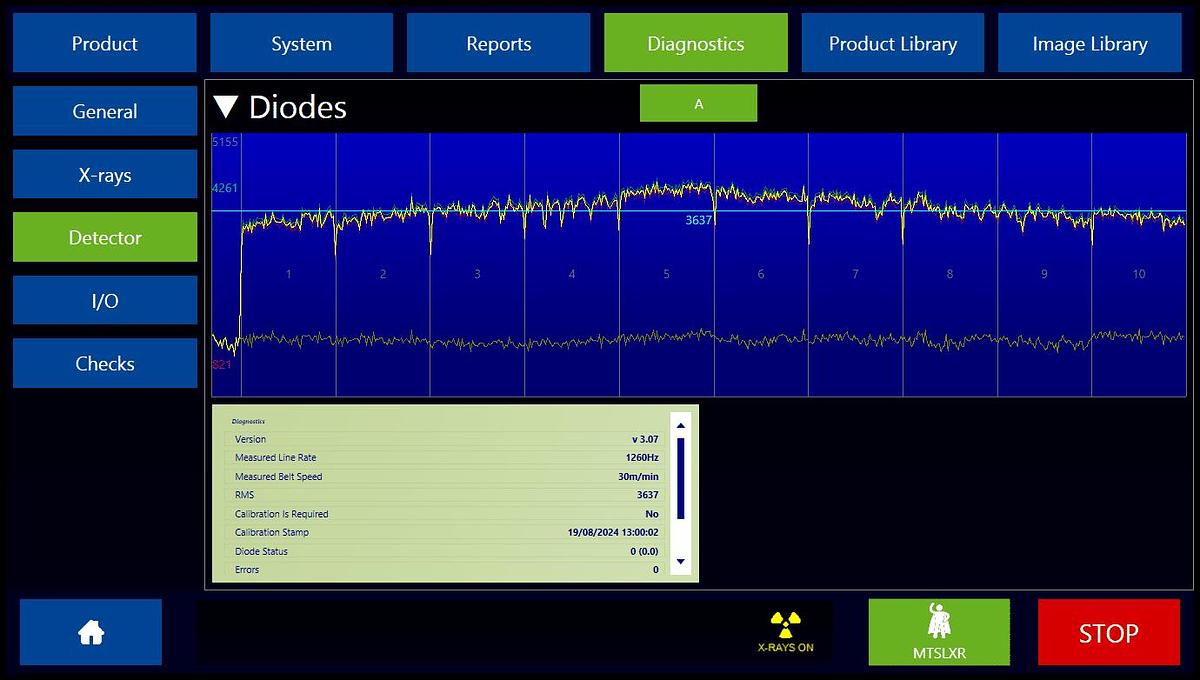The height and width of the screenshot is (680, 1200).
Task: Open the X-rays diagnostics page
Action: point(105,175)
